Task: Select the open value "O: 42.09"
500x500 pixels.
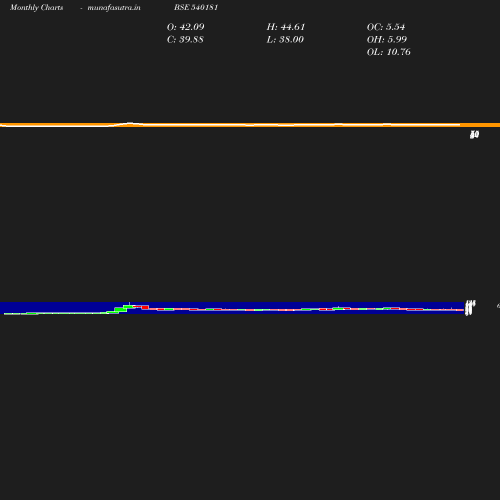Action: click(186, 27)
